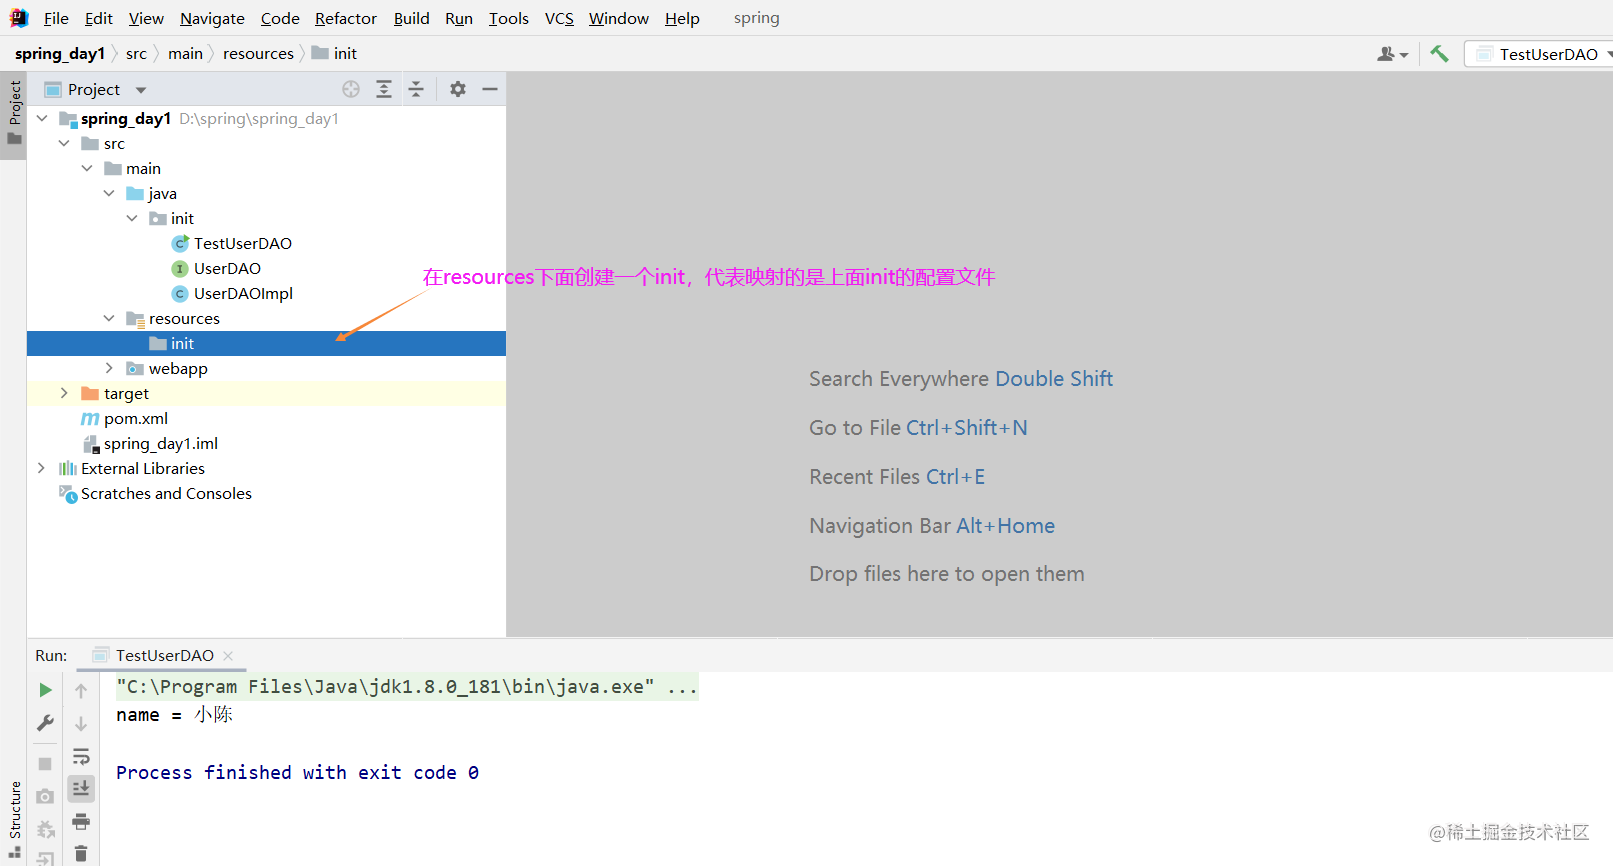Click the stop process square icon
1613x866 pixels.
click(45, 764)
